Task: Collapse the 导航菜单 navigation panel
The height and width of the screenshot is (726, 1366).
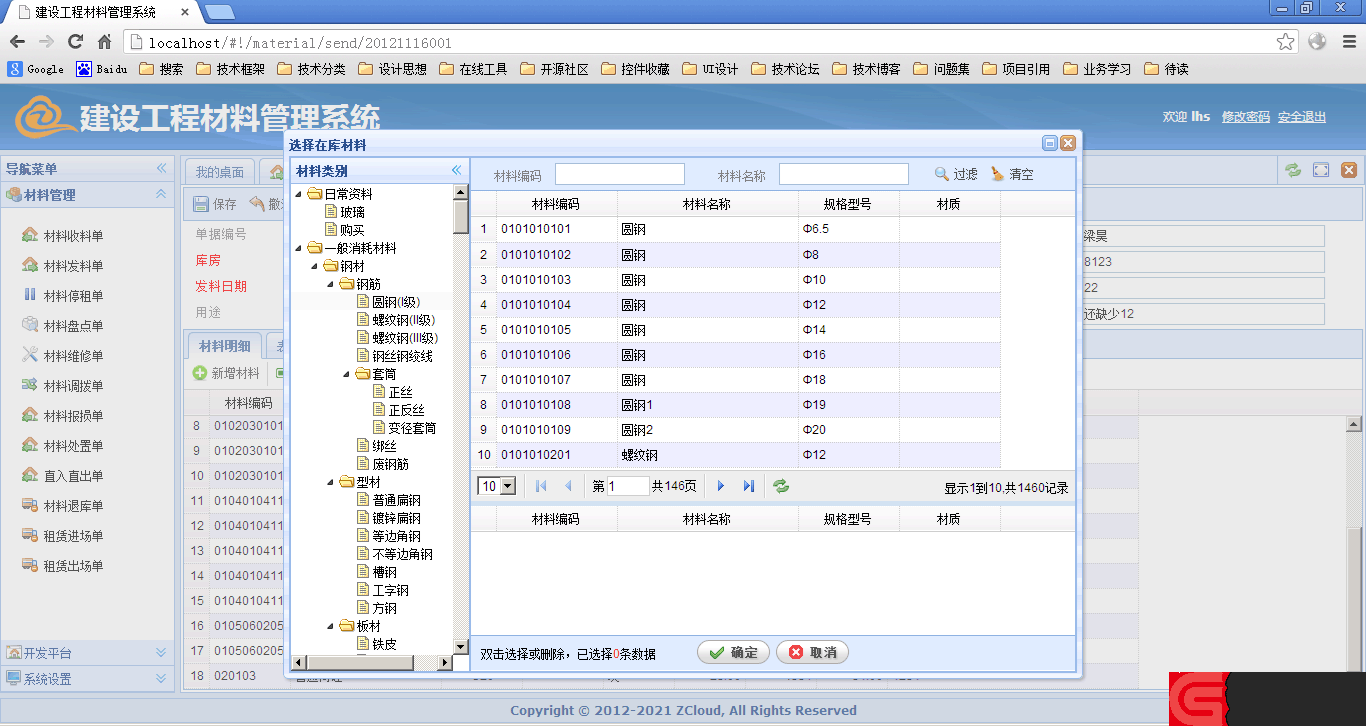Action: coord(161,169)
